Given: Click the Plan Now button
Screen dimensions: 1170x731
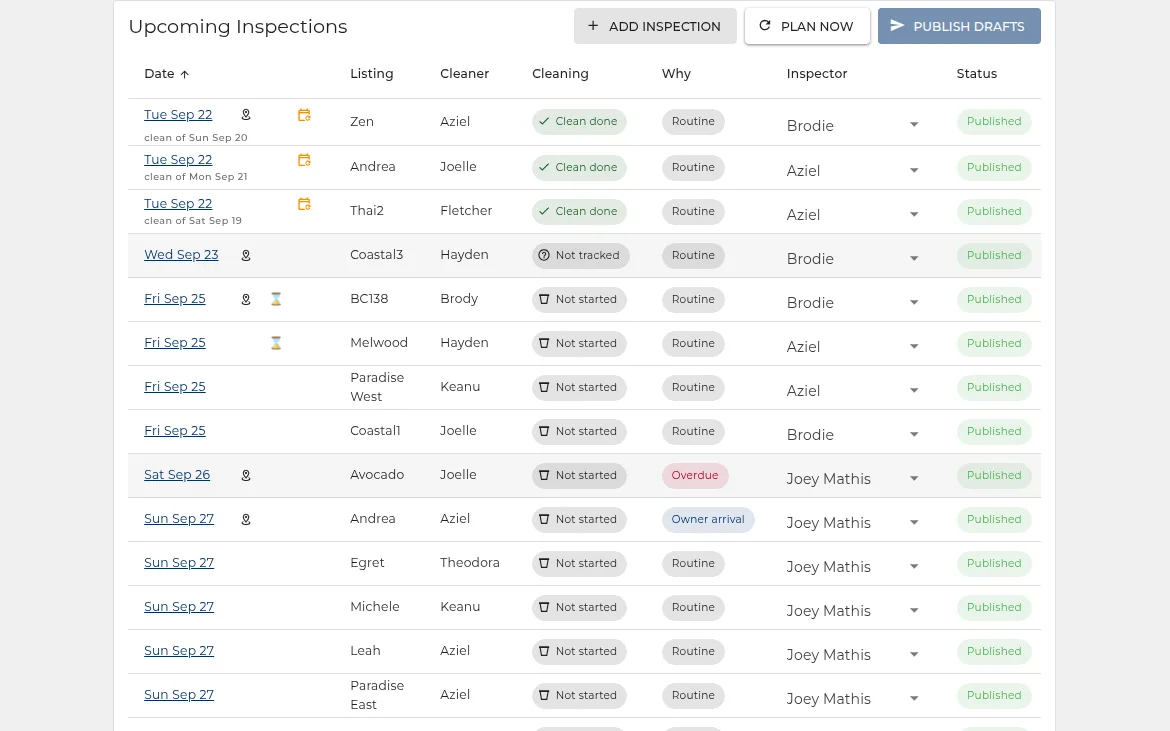Looking at the screenshot, I should tap(807, 26).
